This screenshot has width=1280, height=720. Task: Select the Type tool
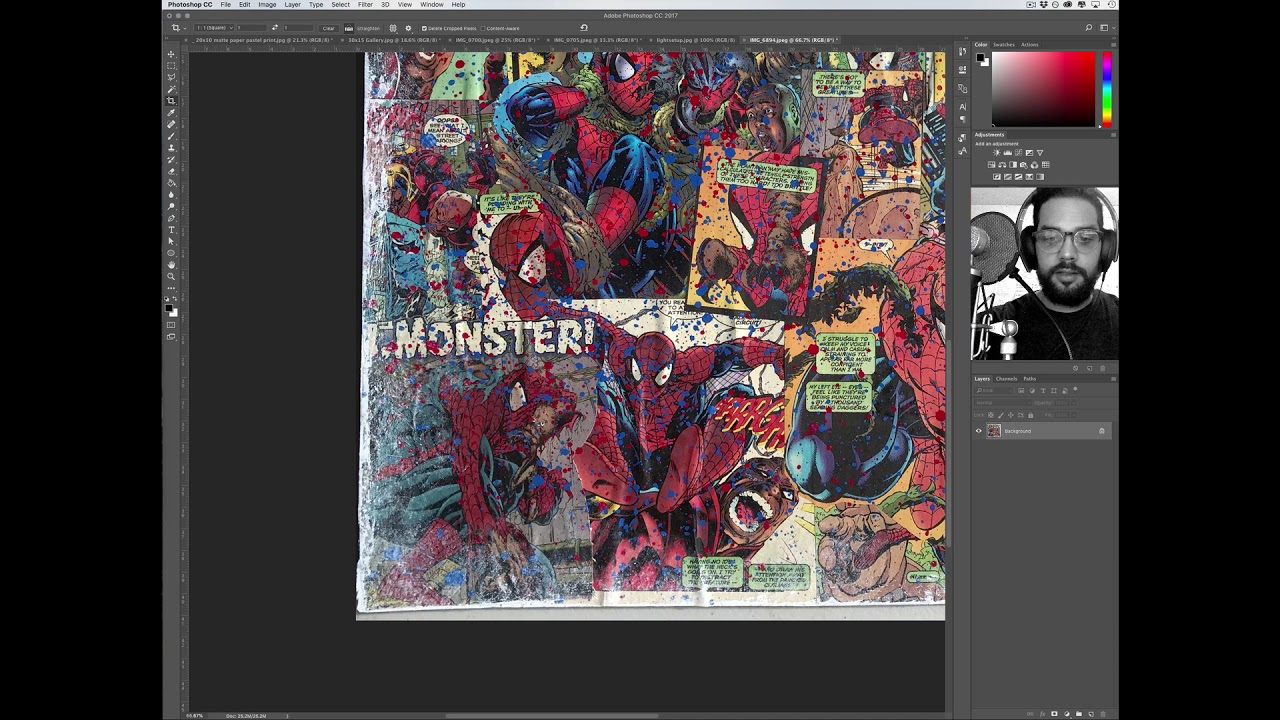click(x=171, y=228)
